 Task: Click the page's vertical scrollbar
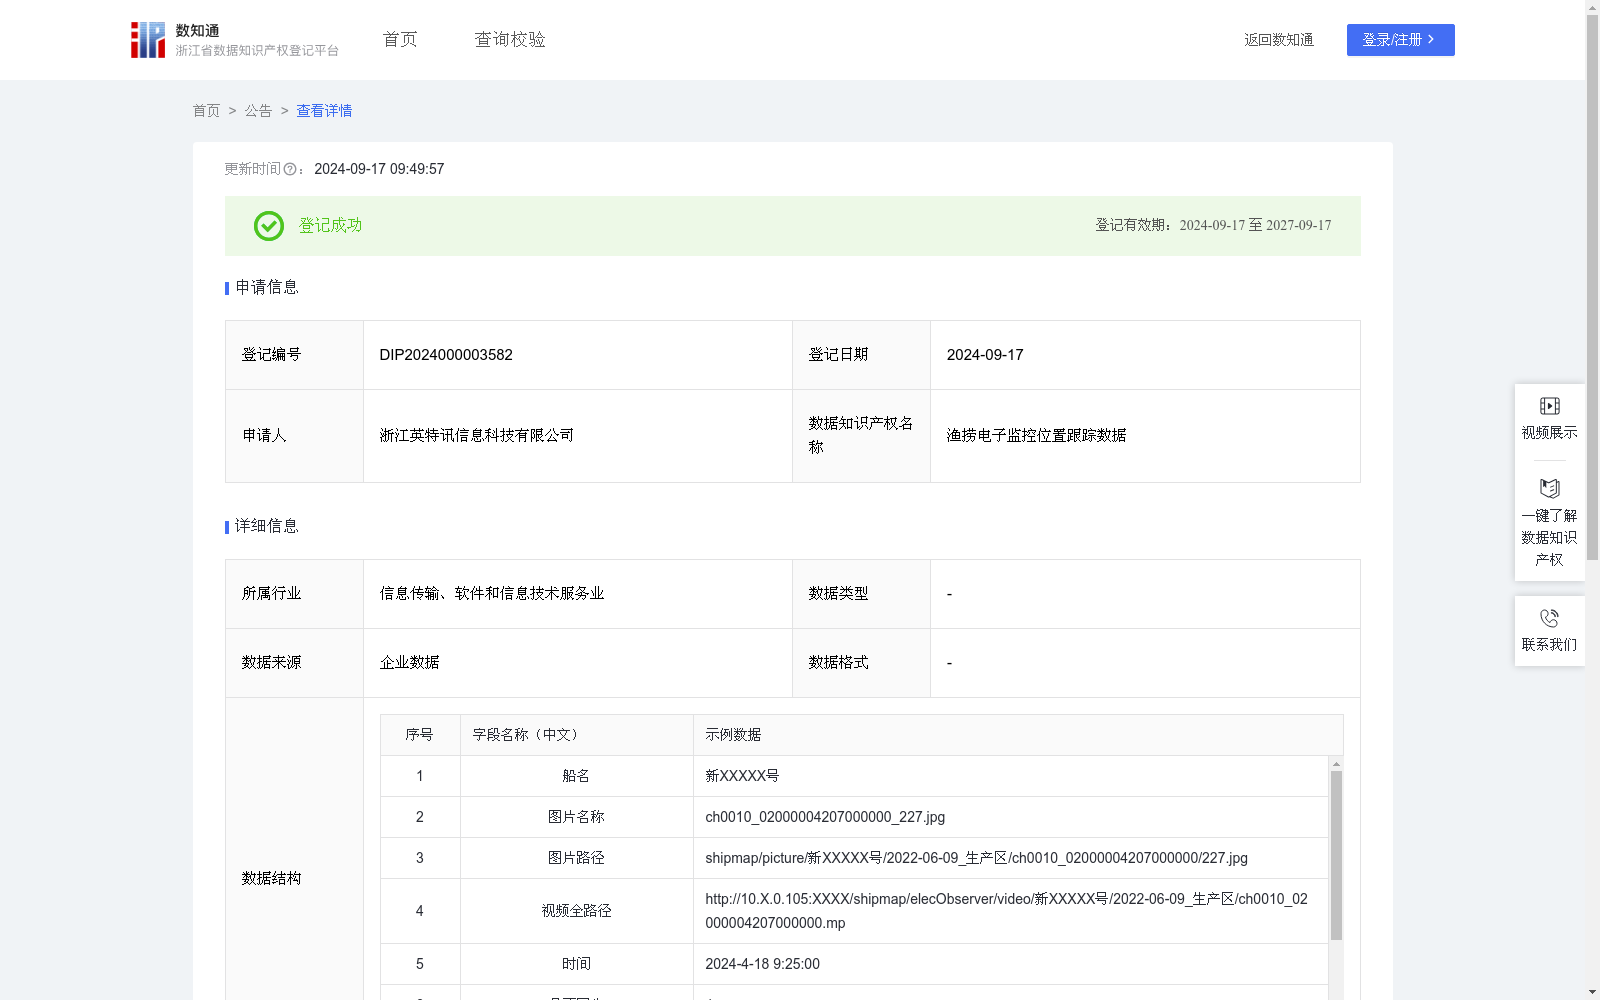tap(1592, 288)
